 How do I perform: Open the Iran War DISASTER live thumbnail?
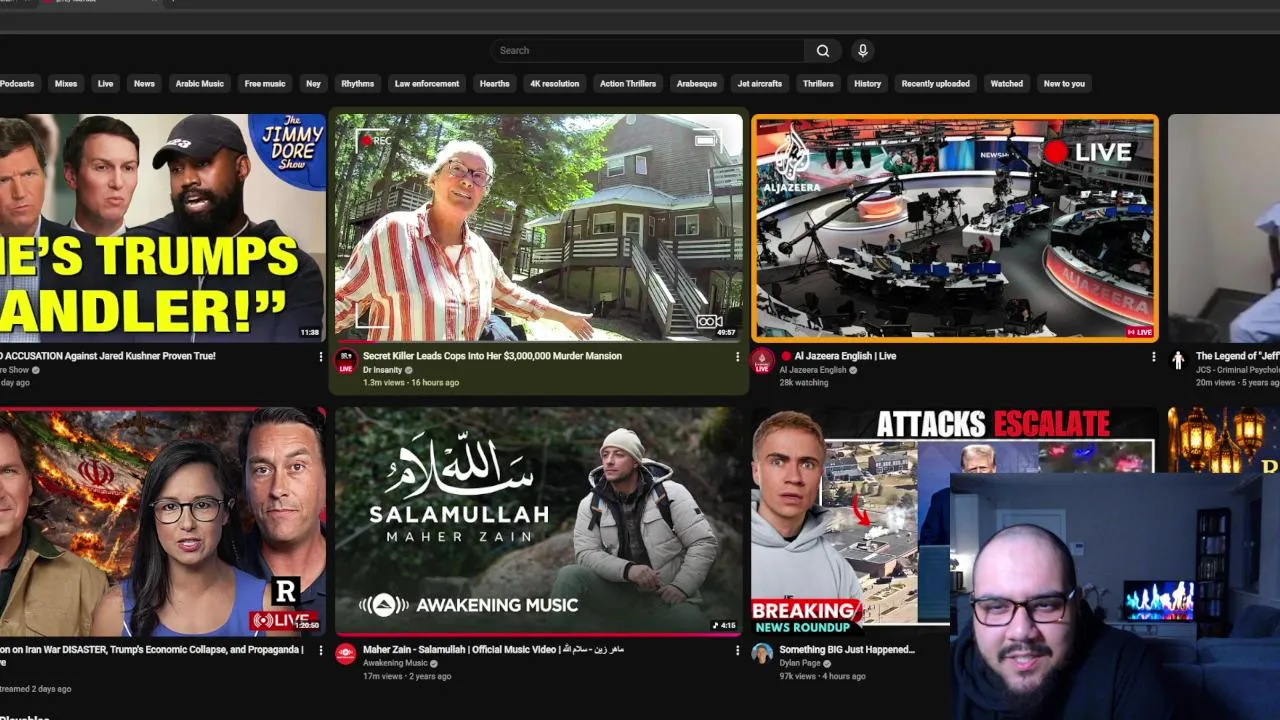click(163, 521)
